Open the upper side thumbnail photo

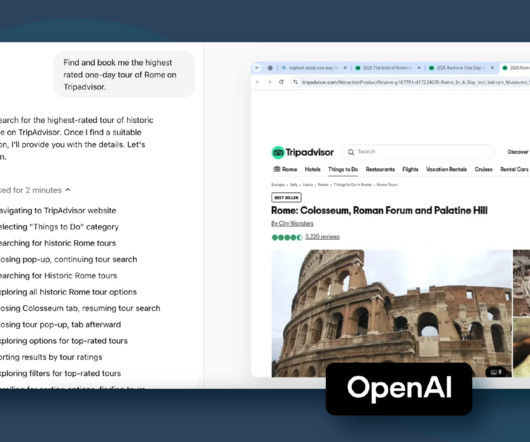point(522,283)
